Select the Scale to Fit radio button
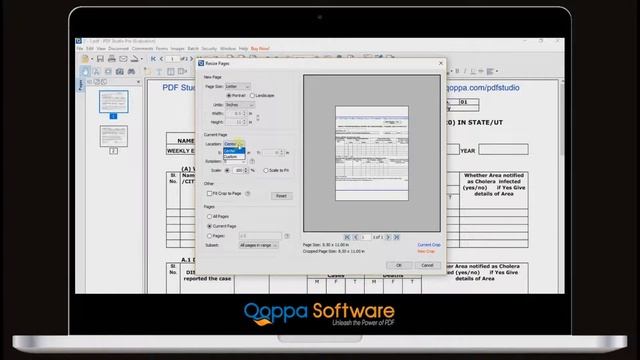 coord(266,170)
